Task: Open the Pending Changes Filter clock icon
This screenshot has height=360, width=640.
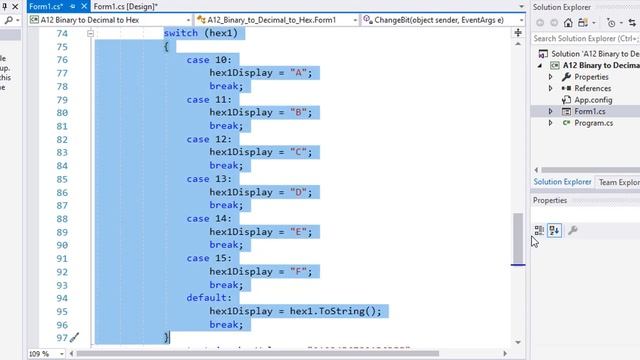Action: pos(611,23)
